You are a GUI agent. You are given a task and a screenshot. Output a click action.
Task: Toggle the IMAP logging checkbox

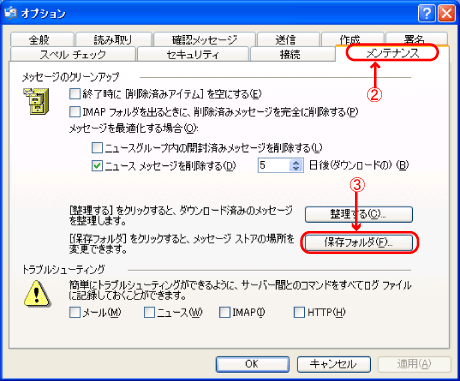tap(225, 312)
